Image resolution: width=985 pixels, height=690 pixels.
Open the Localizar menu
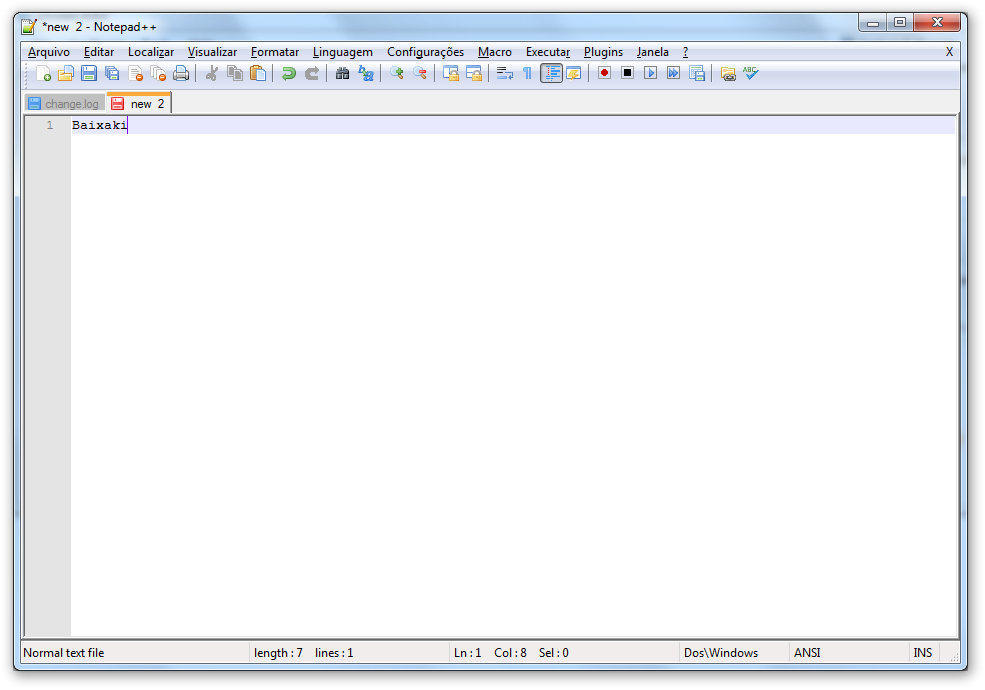coord(151,52)
